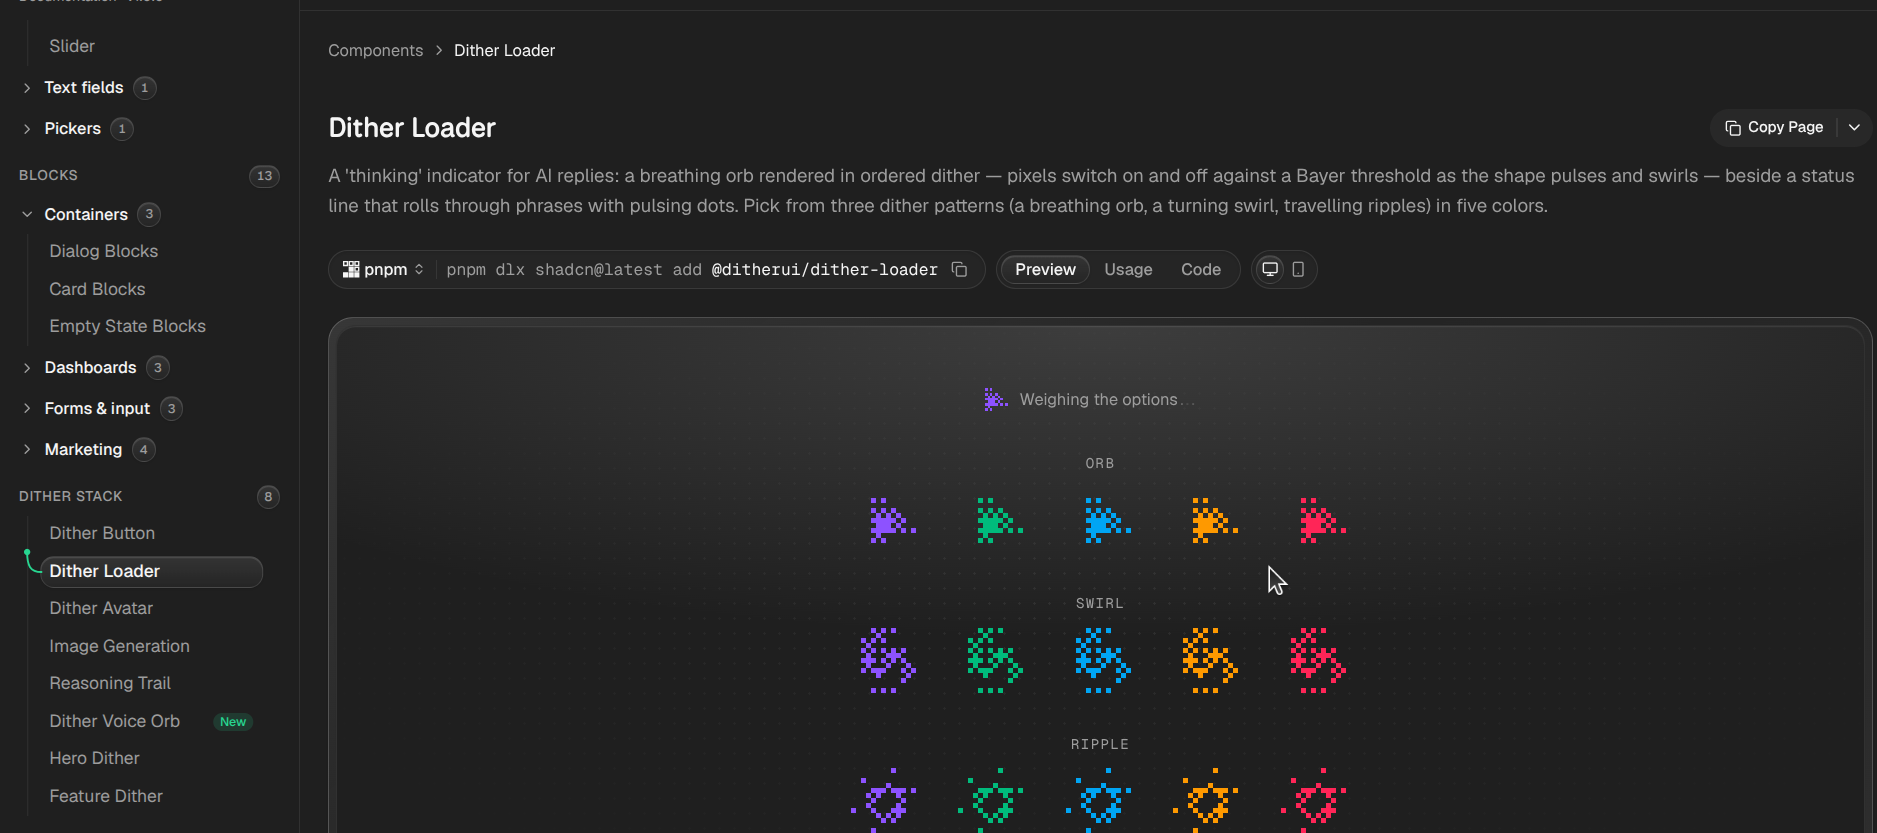
Task: Copy the pnpm install command
Action: 959,269
